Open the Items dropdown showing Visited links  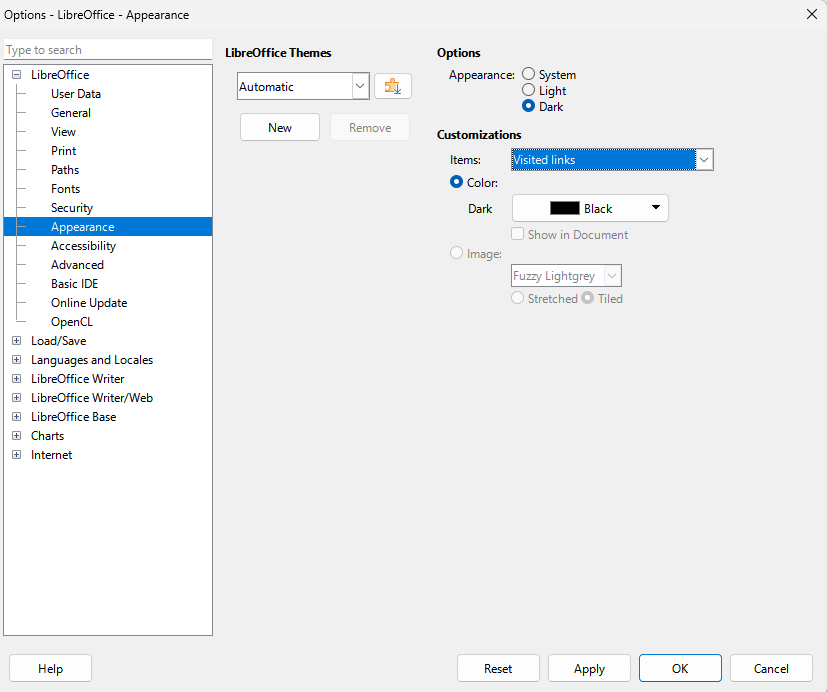pos(612,159)
